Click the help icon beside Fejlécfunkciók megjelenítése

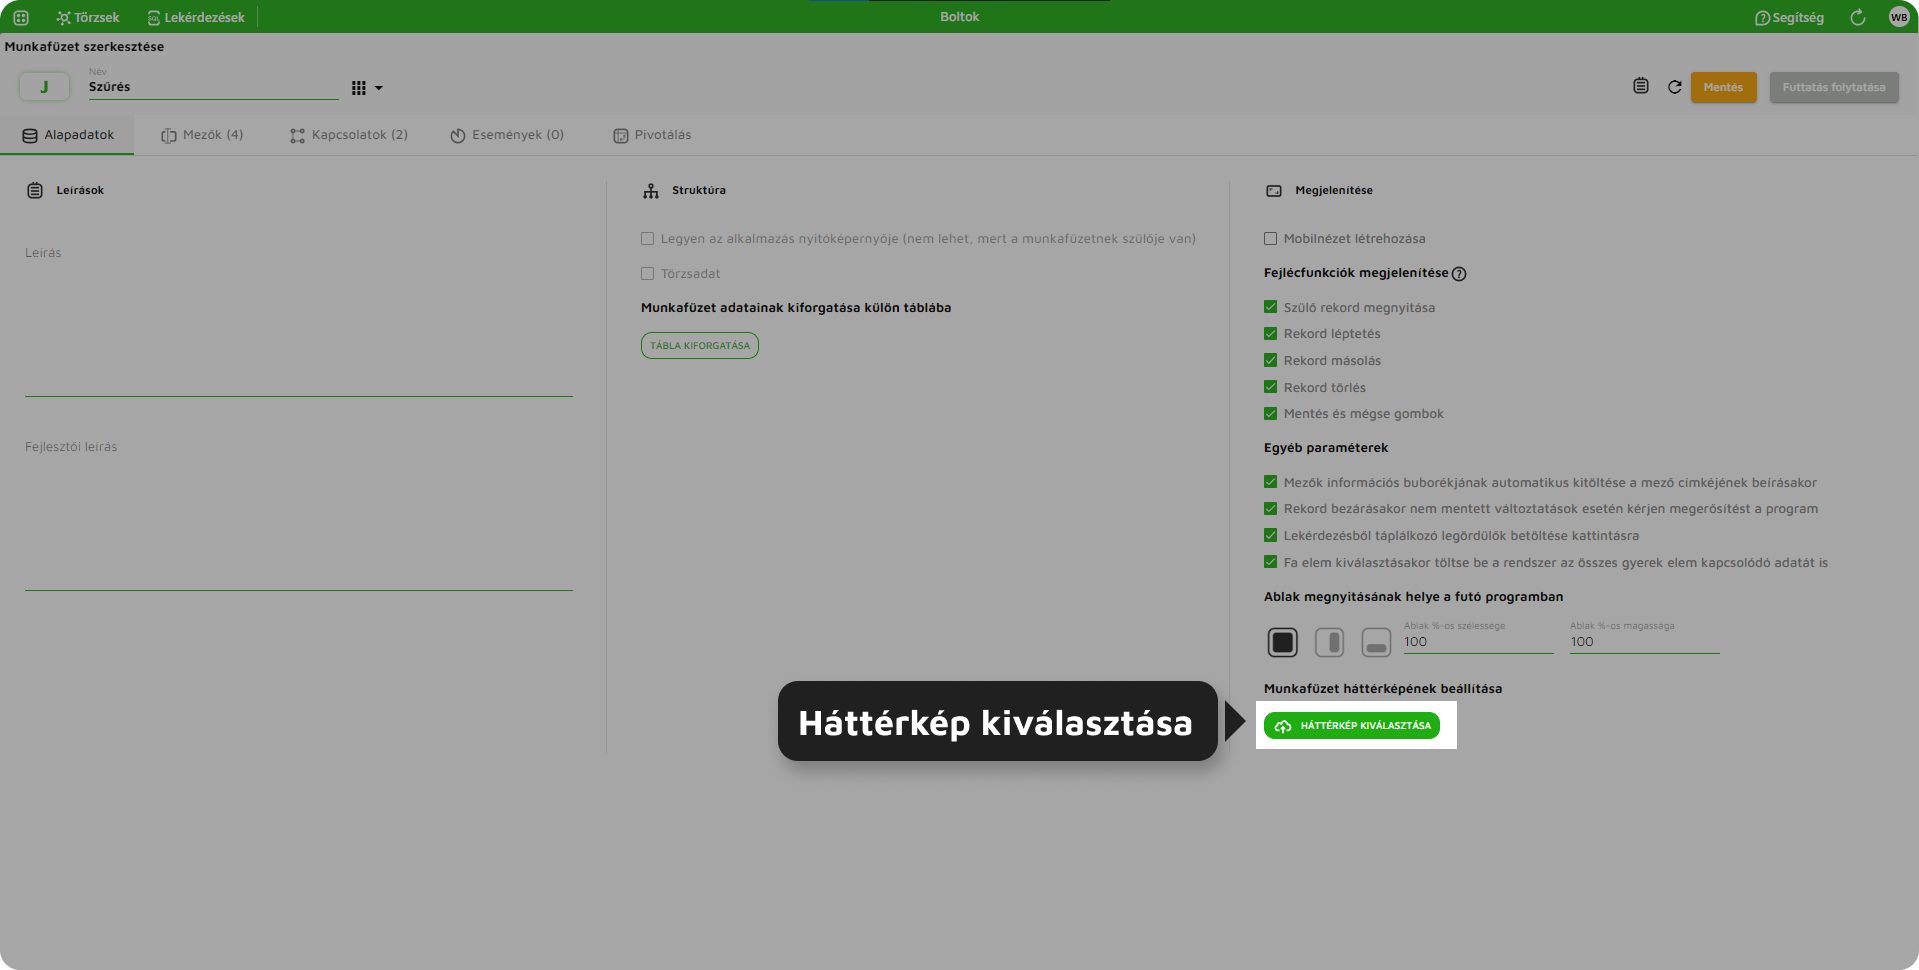click(x=1459, y=274)
